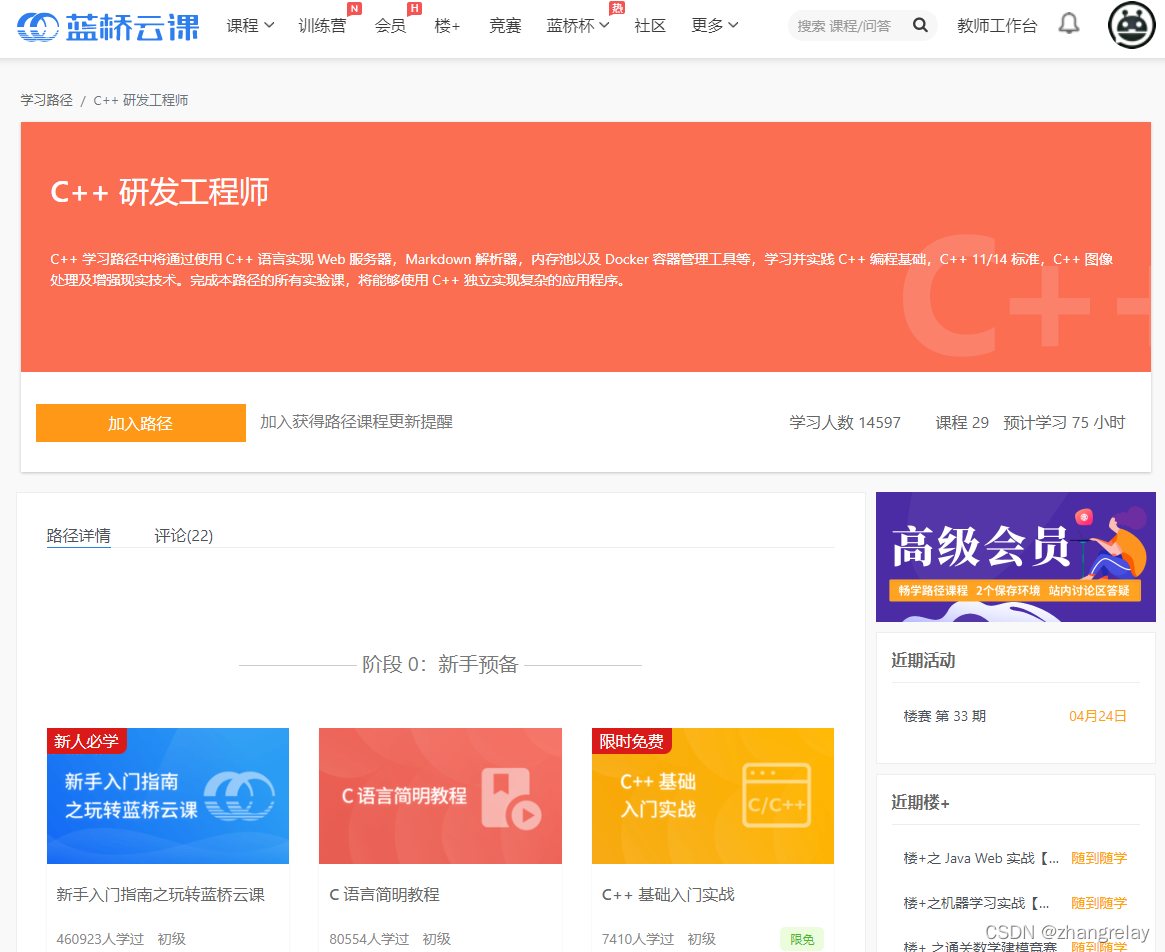The image size is (1165, 952).
Task: Open 社区 in the navigation bar
Action: point(650,25)
